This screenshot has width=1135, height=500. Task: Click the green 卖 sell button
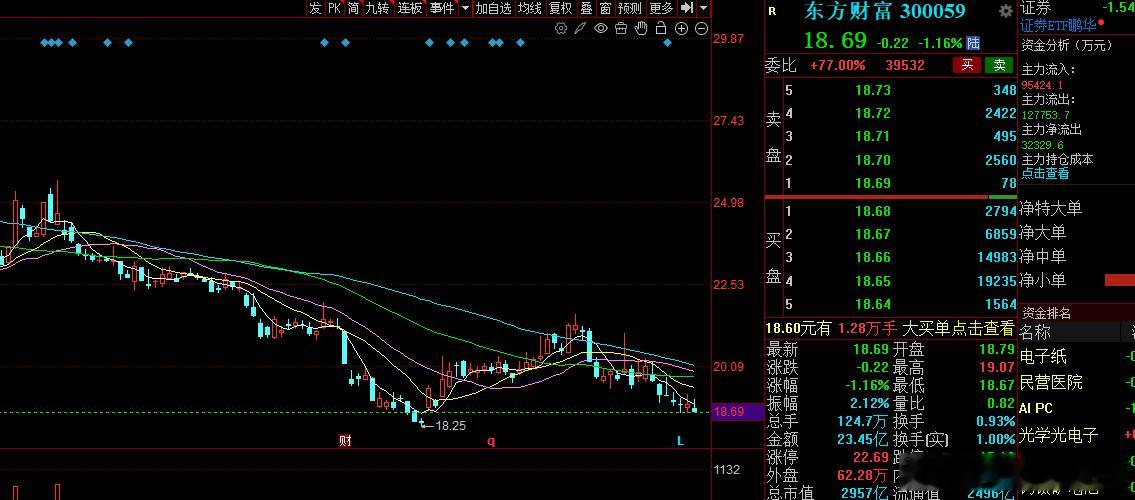(1000, 65)
